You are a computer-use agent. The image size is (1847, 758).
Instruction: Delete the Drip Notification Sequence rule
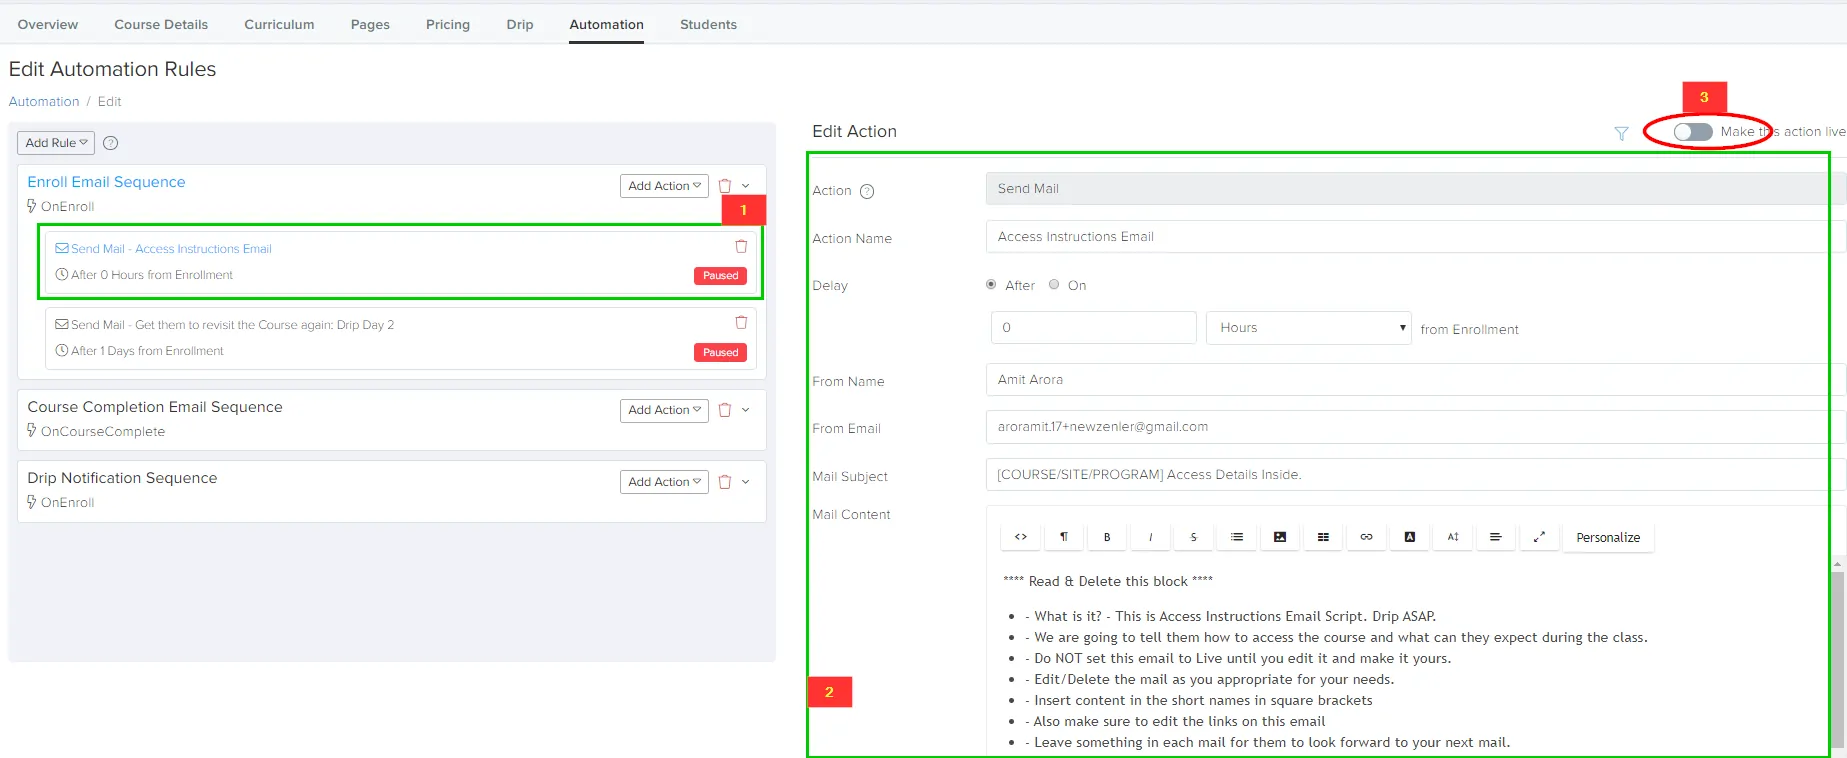tap(725, 482)
